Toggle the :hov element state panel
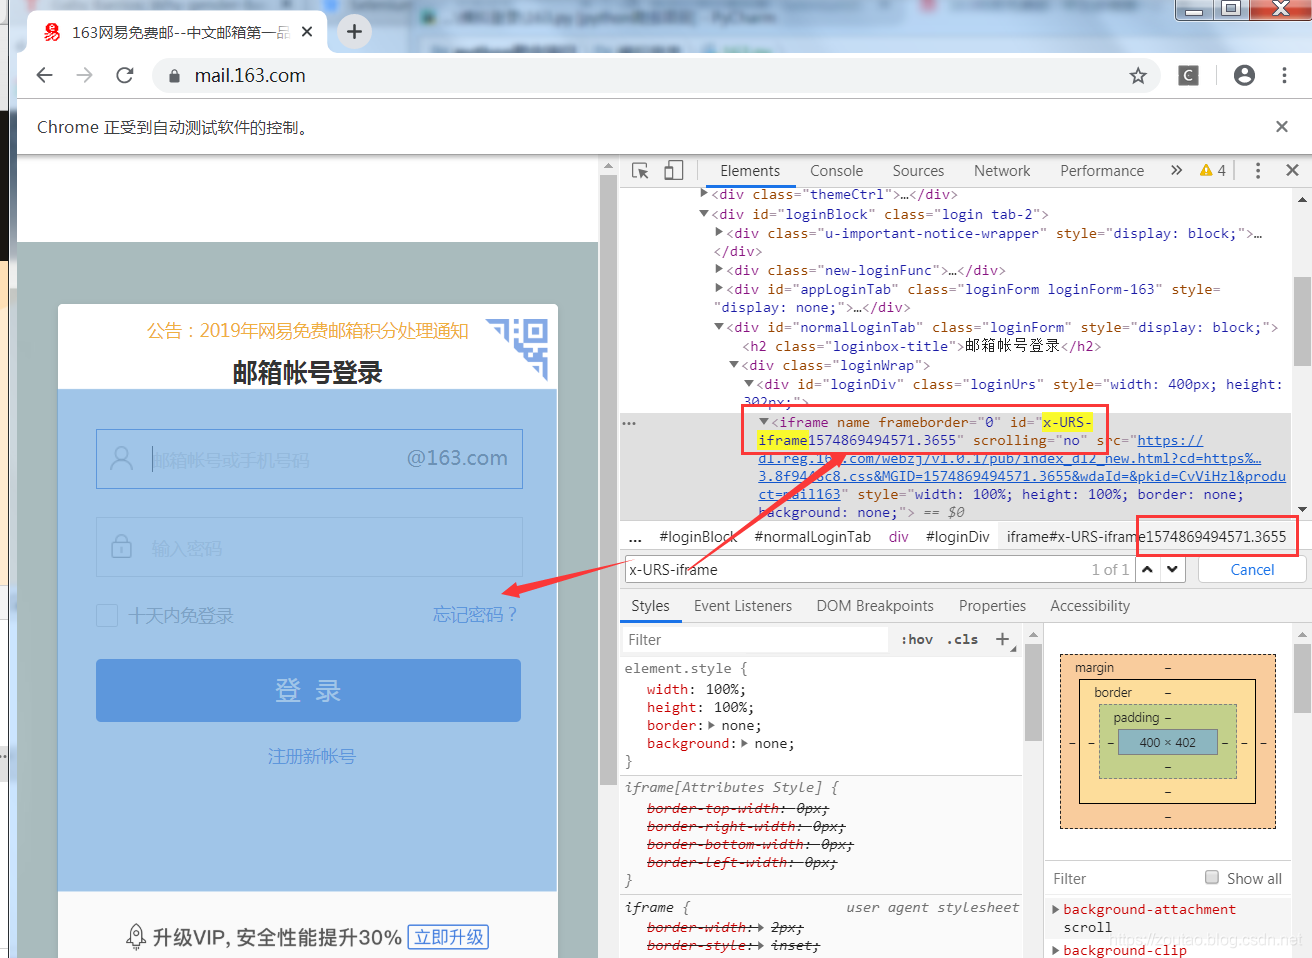The height and width of the screenshot is (958, 1312). [x=917, y=640]
